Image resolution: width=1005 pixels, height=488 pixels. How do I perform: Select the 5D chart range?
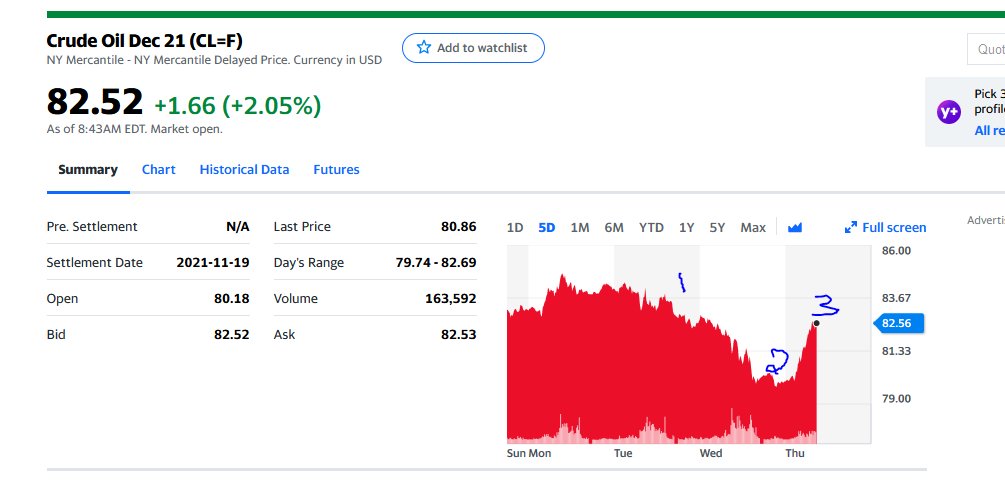point(547,228)
